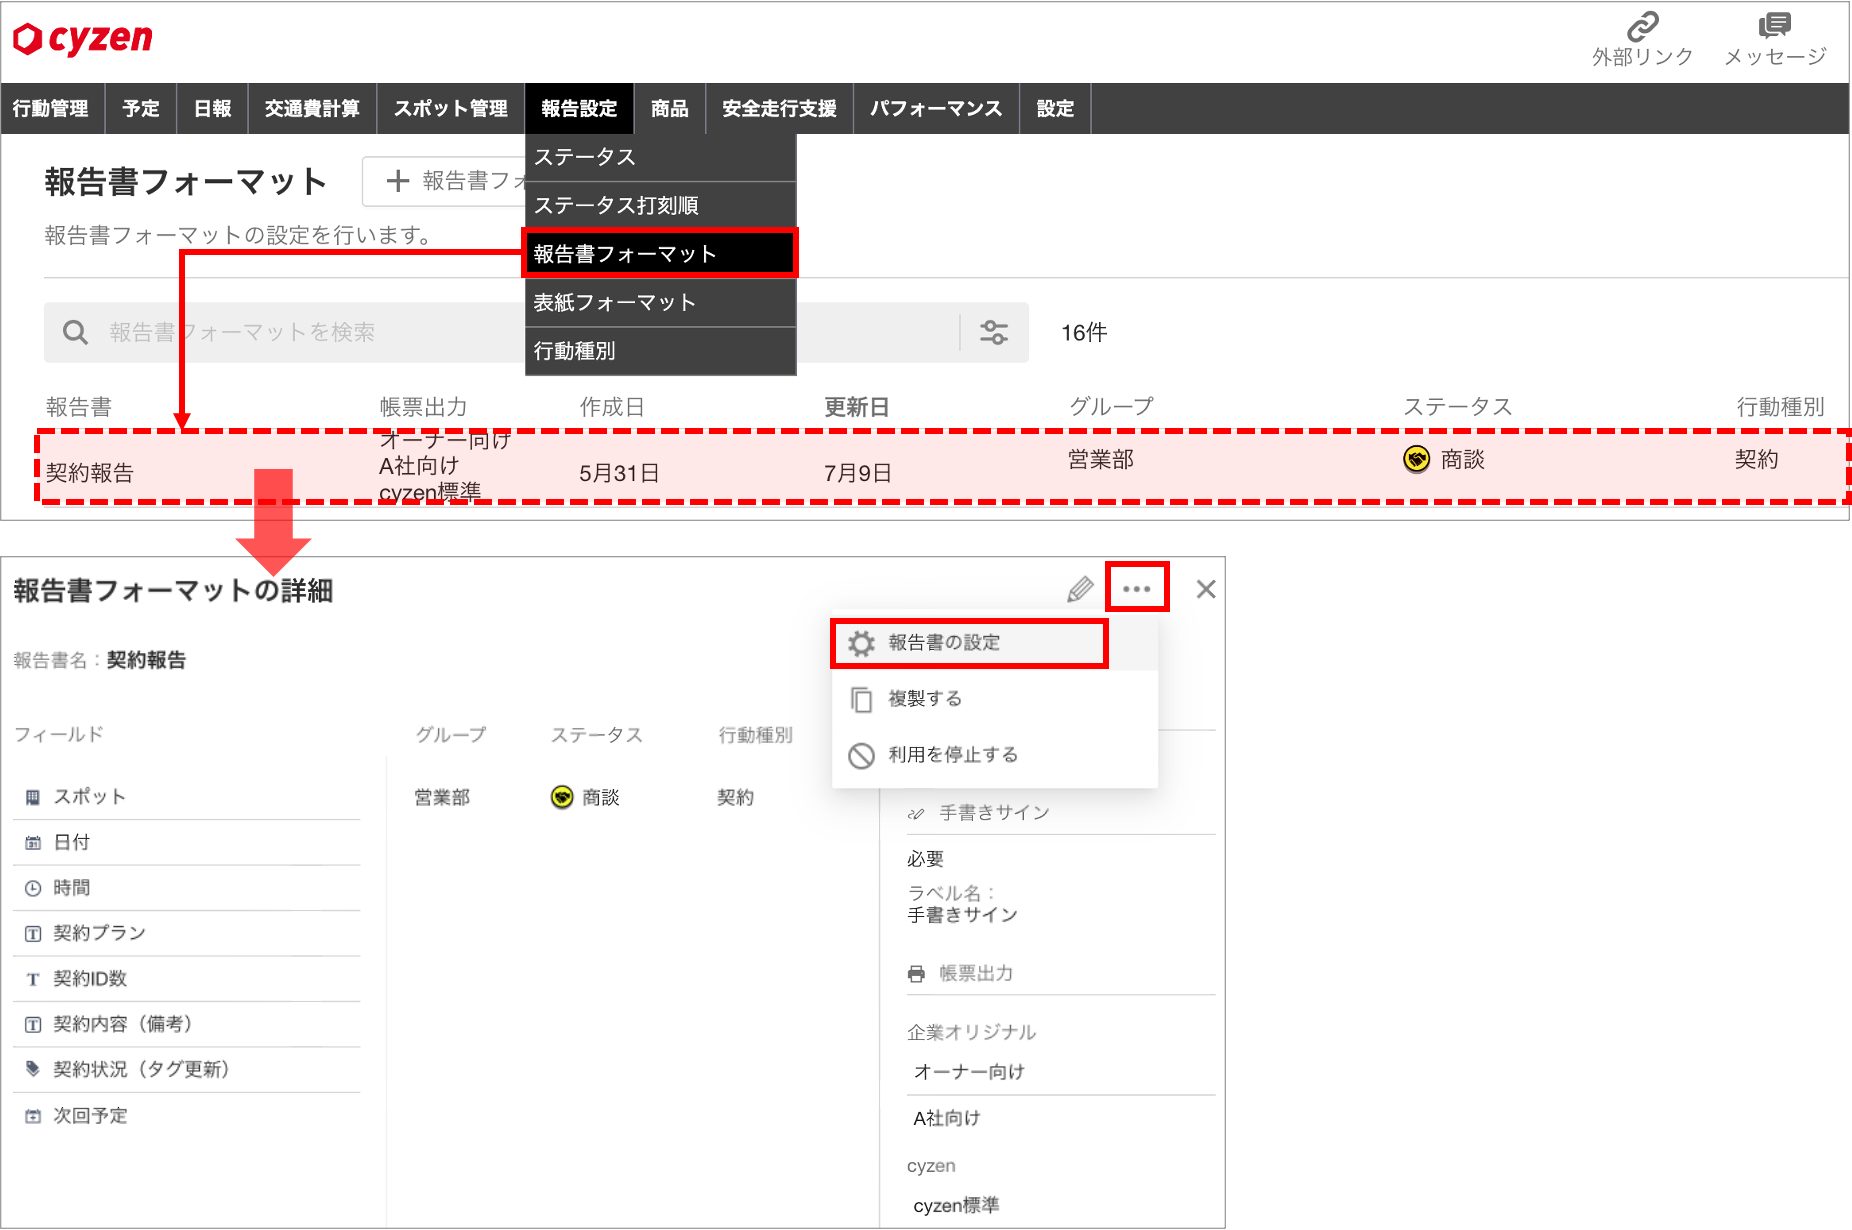Switch to the 交通費計算 tab

(311, 108)
